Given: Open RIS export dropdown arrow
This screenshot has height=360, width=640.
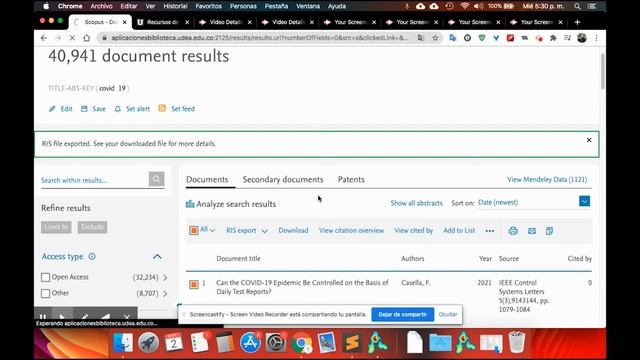Looking at the screenshot, I should pyautogui.click(x=264, y=231).
